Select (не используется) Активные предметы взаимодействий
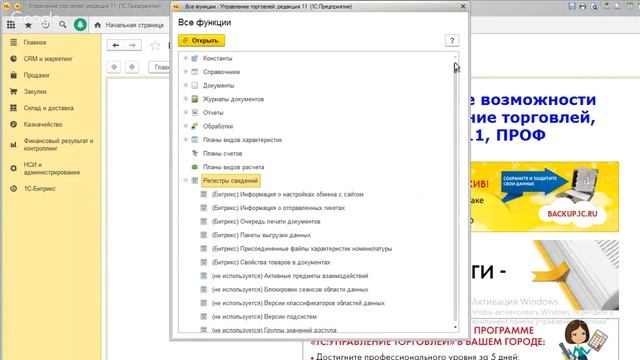Image resolution: width=640 pixels, height=360 pixels. tap(290, 276)
